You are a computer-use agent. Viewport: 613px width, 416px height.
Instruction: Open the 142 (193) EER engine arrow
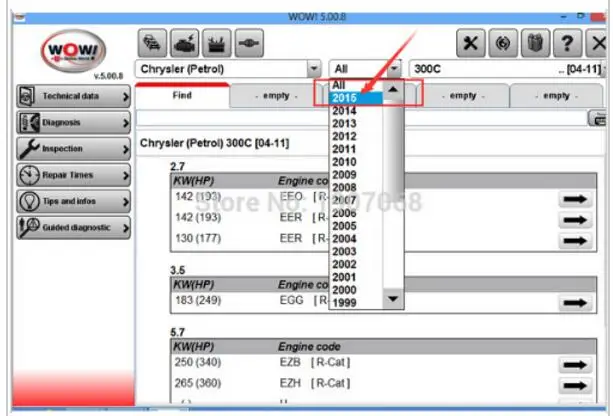(575, 220)
